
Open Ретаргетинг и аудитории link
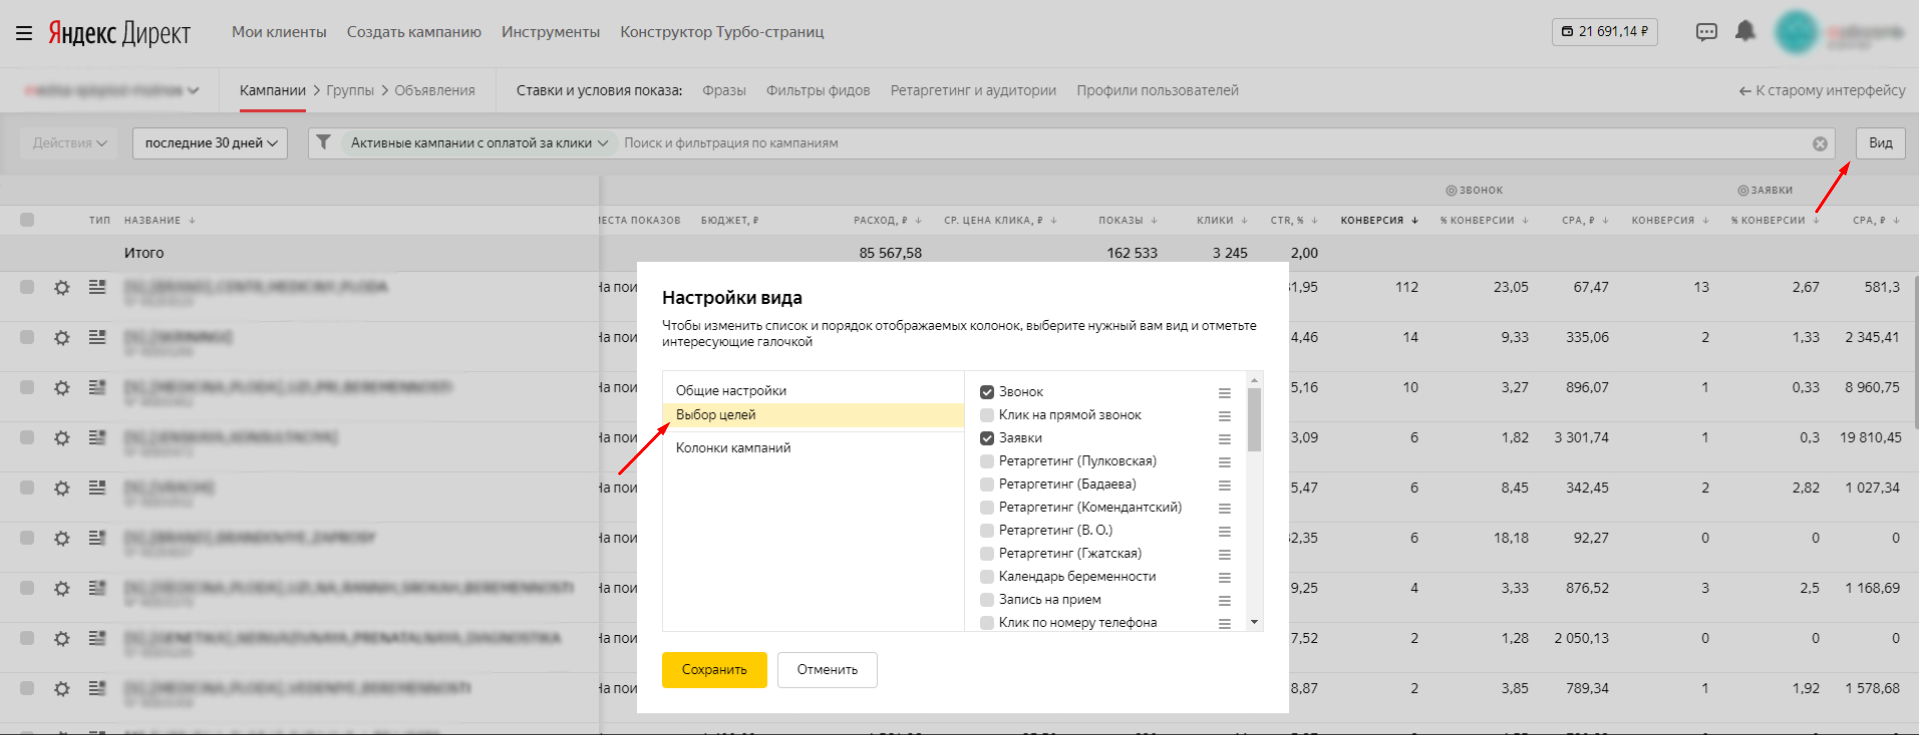973,90
